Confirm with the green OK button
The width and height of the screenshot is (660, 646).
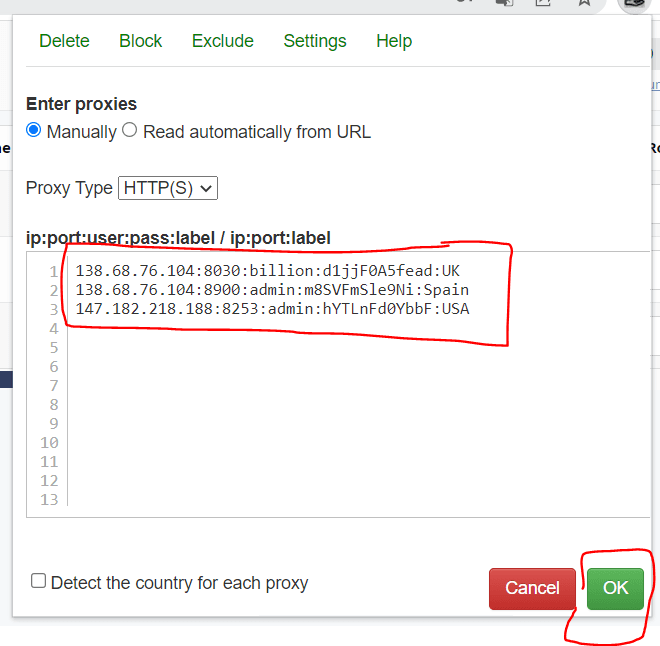point(615,588)
